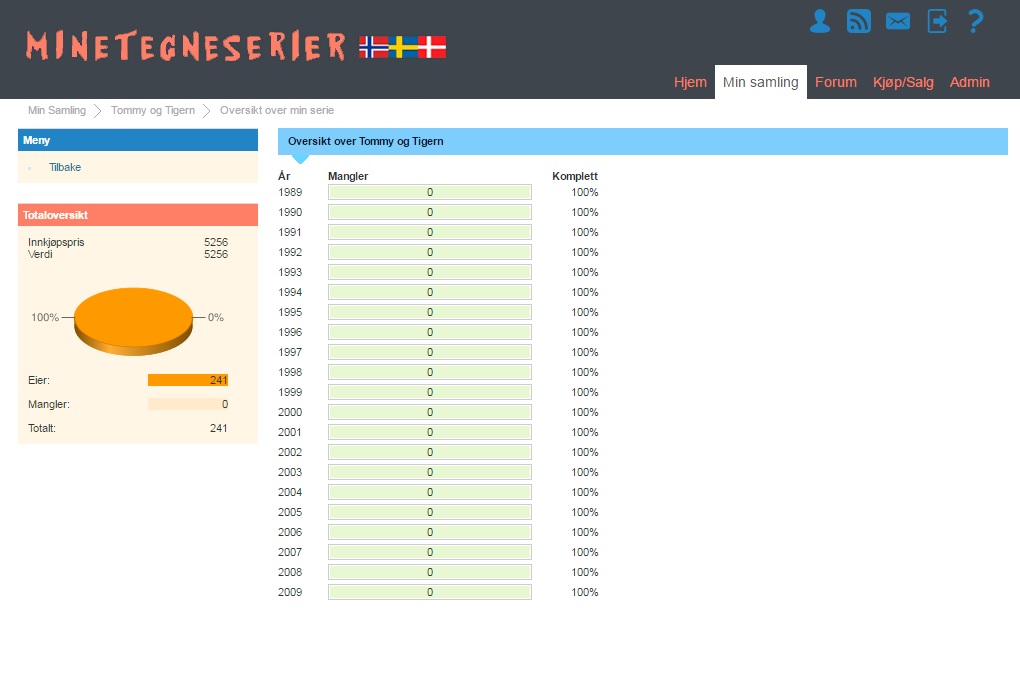This screenshot has width=1020, height=694.
Task: Click the year 2004 label
Action: (x=290, y=492)
